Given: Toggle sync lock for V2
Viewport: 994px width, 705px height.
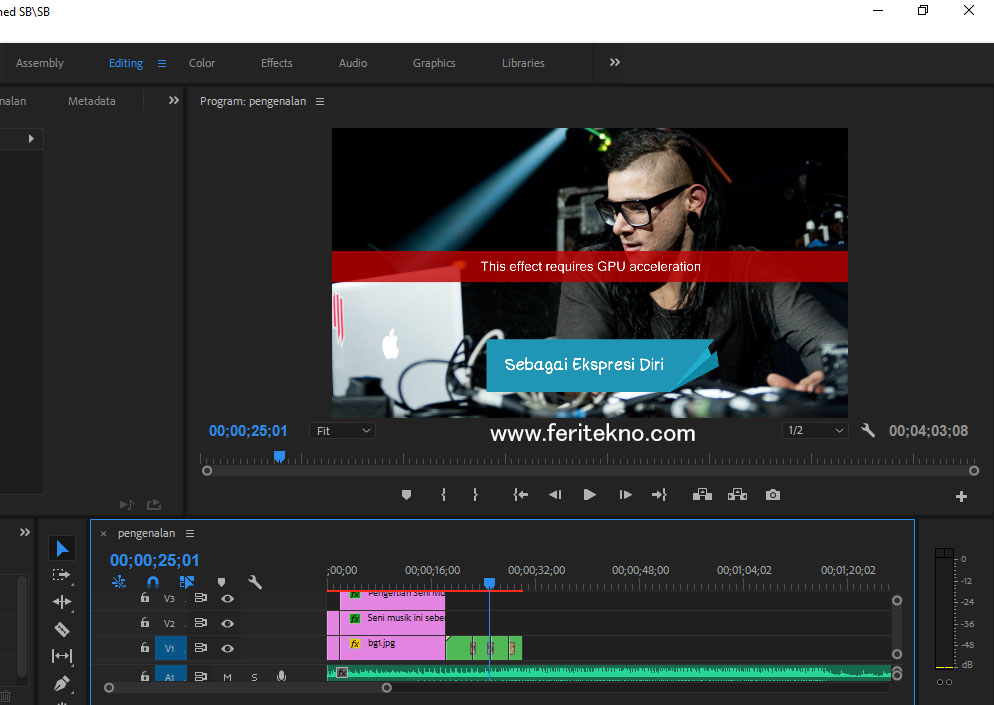Looking at the screenshot, I should (200, 623).
